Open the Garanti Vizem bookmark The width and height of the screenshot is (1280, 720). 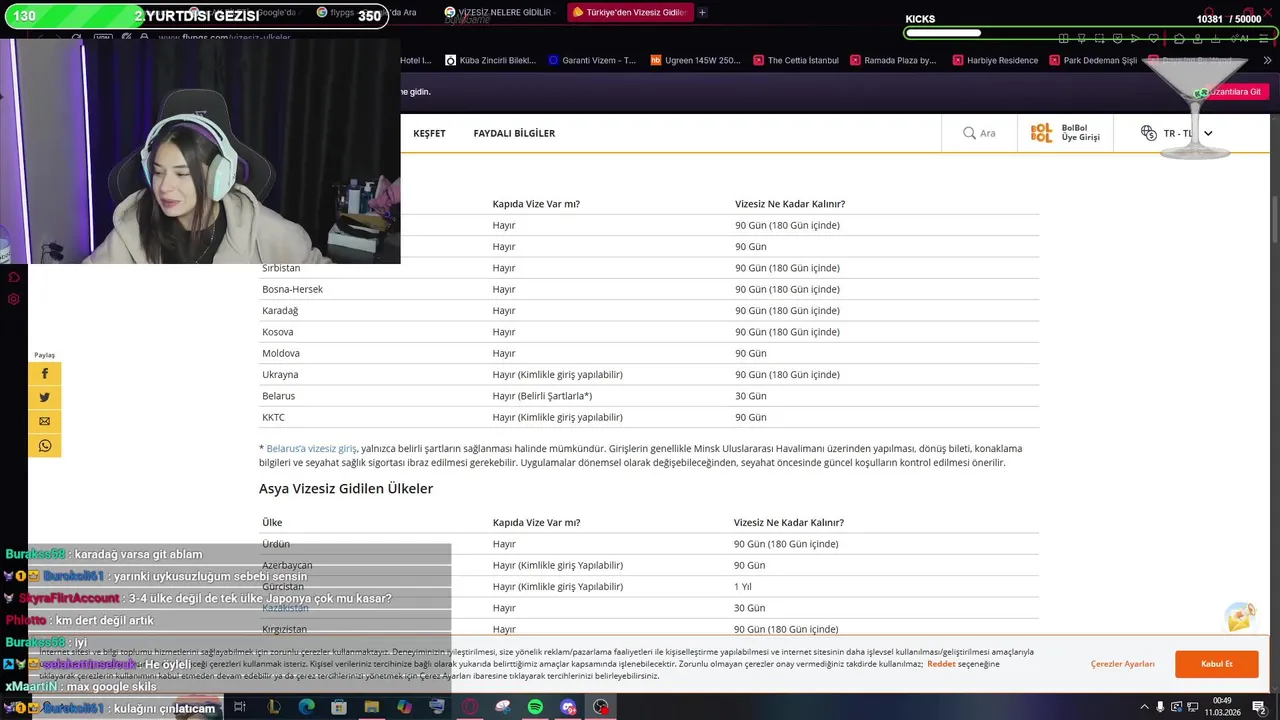pos(592,60)
